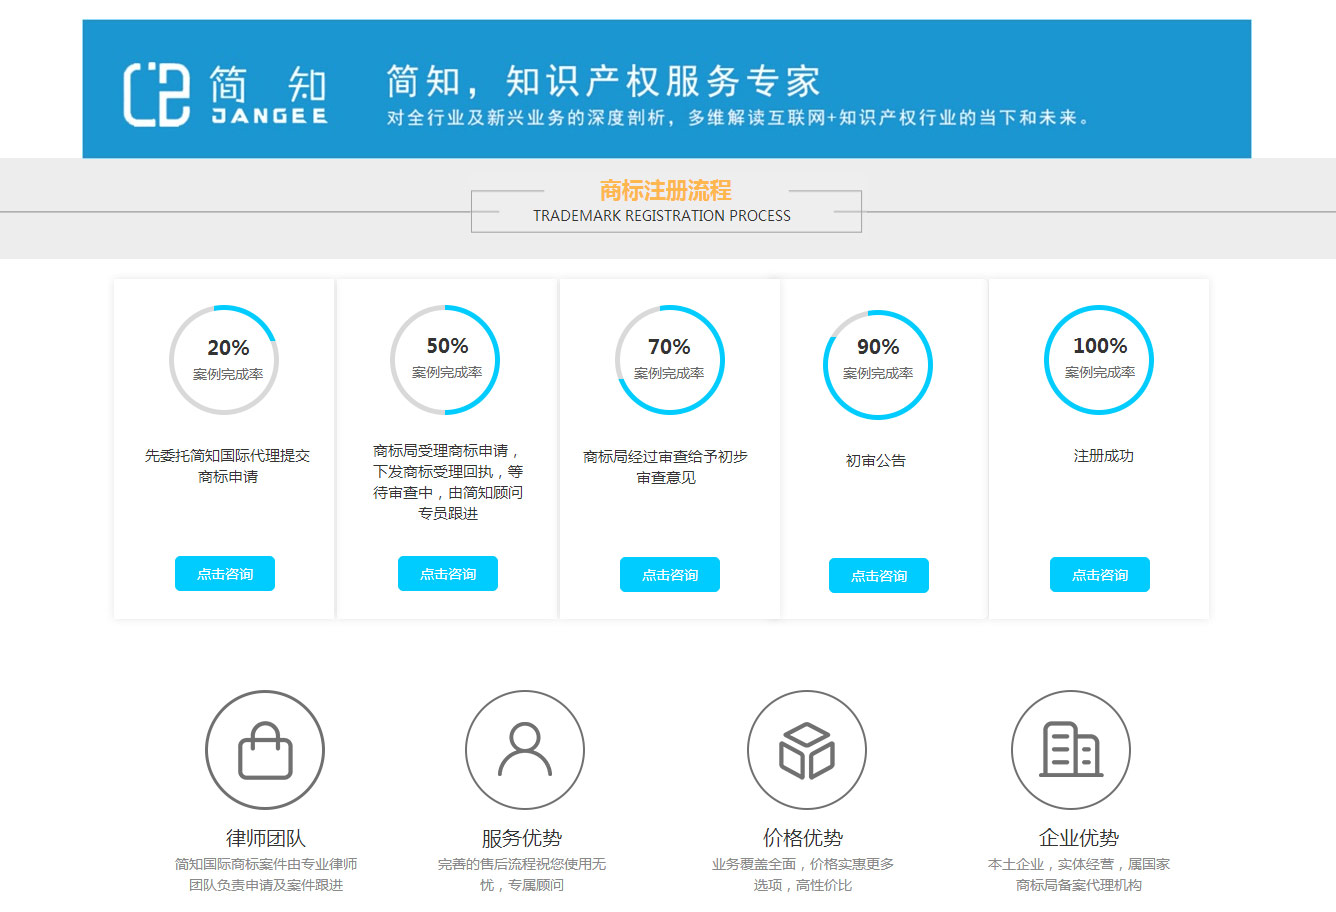This screenshot has width=1336, height=912.
Task: Click the JANGEE logo in the banner
Action: [x=226, y=94]
